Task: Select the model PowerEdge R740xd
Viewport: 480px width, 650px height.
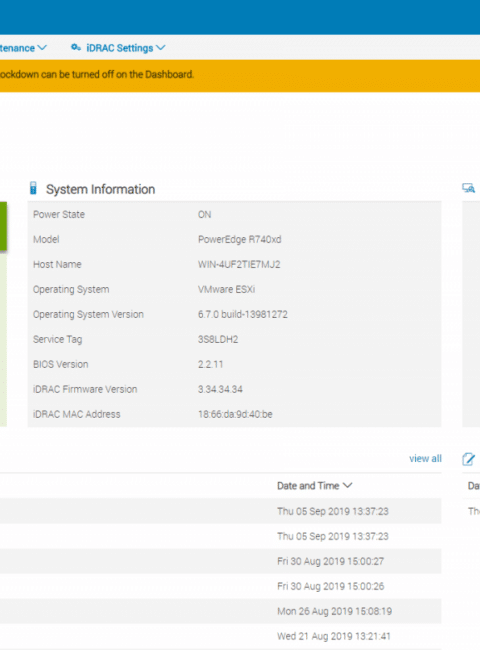Action: [240, 239]
